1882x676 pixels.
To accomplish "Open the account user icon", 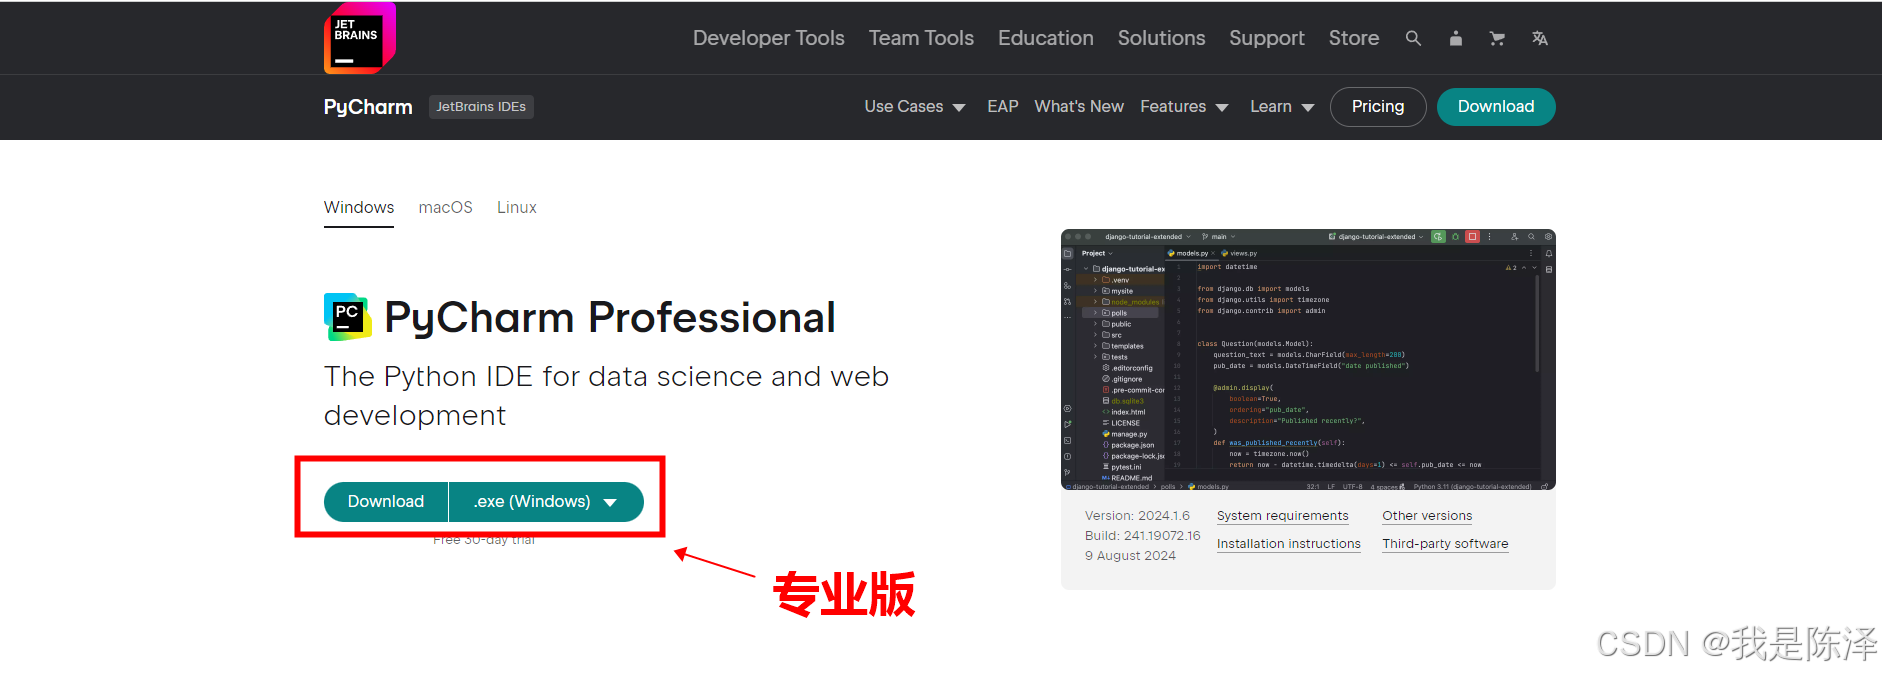I will tap(1456, 38).
